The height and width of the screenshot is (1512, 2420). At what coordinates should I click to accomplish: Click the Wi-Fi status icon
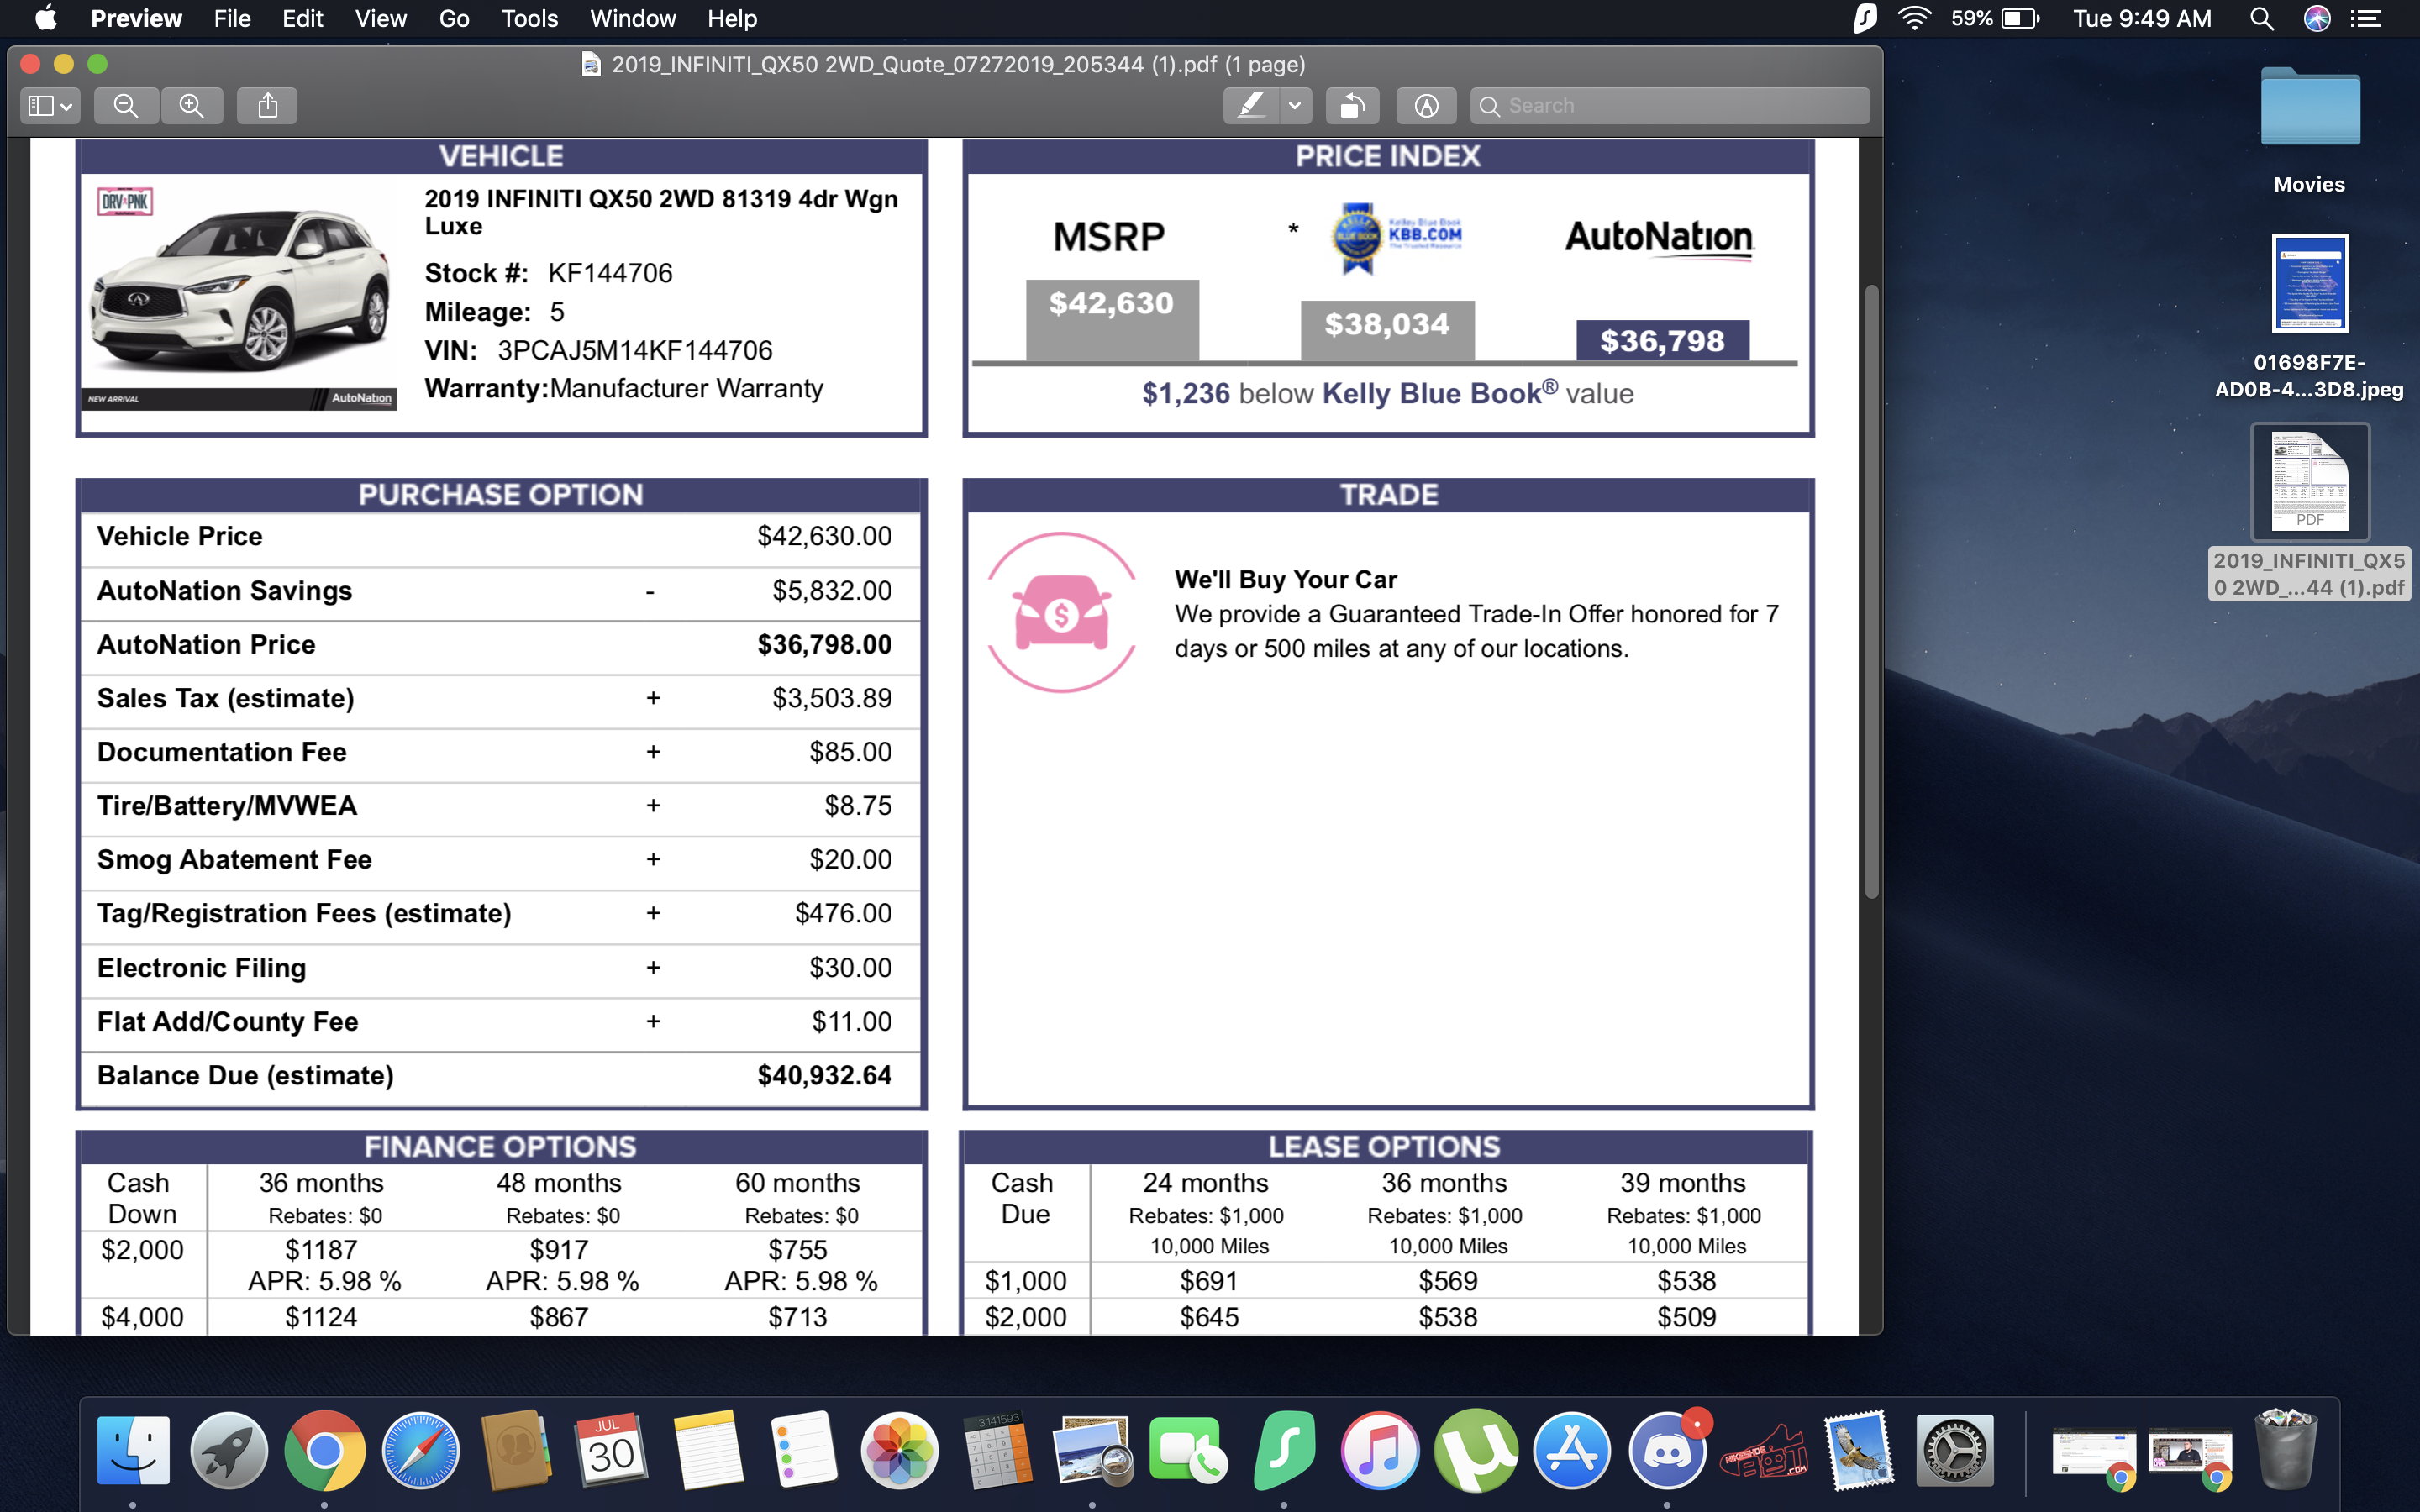1914,18
